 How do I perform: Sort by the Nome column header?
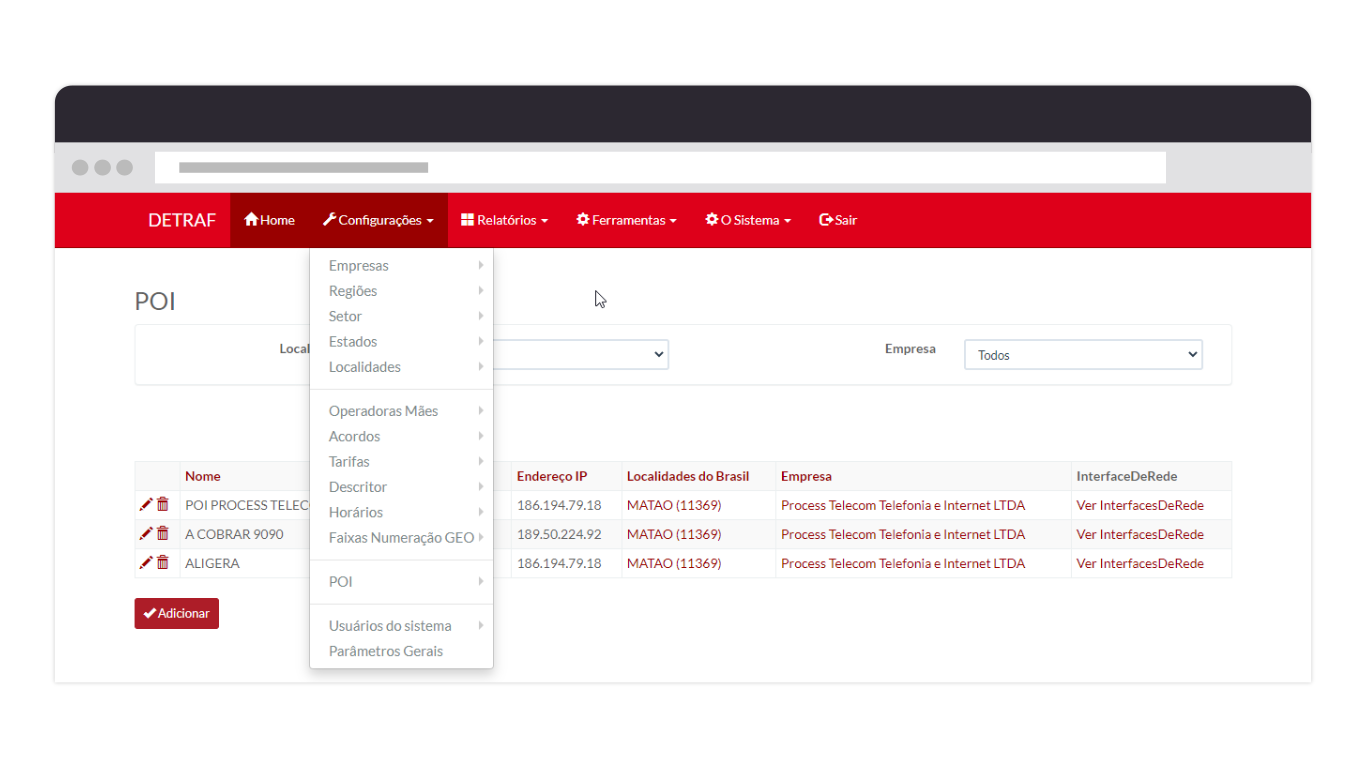tap(203, 476)
